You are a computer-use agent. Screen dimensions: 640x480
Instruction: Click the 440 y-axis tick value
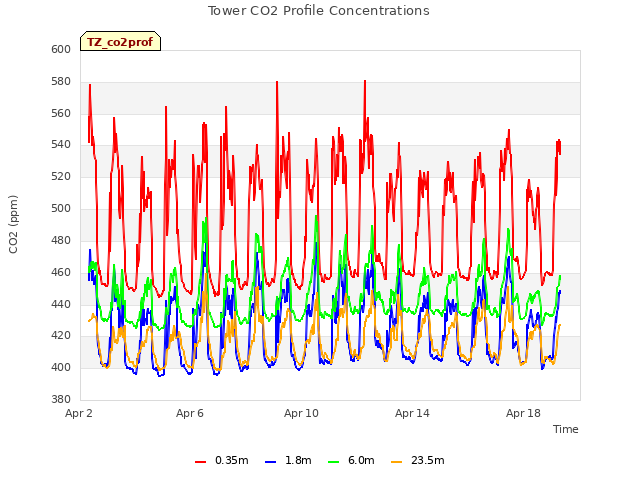click(61, 304)
